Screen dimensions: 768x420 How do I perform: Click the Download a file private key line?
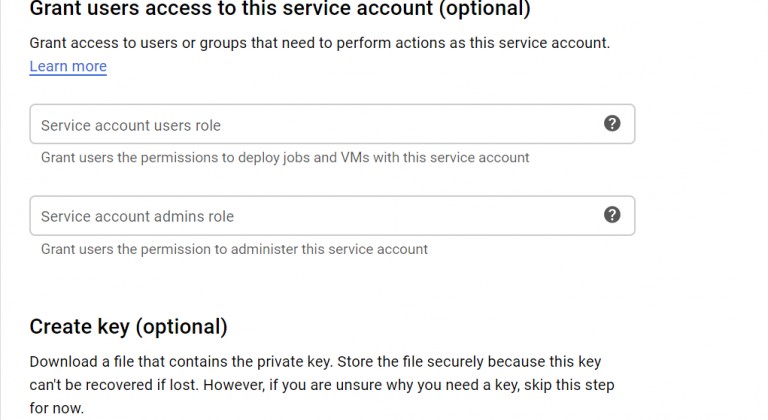point(315,362)
